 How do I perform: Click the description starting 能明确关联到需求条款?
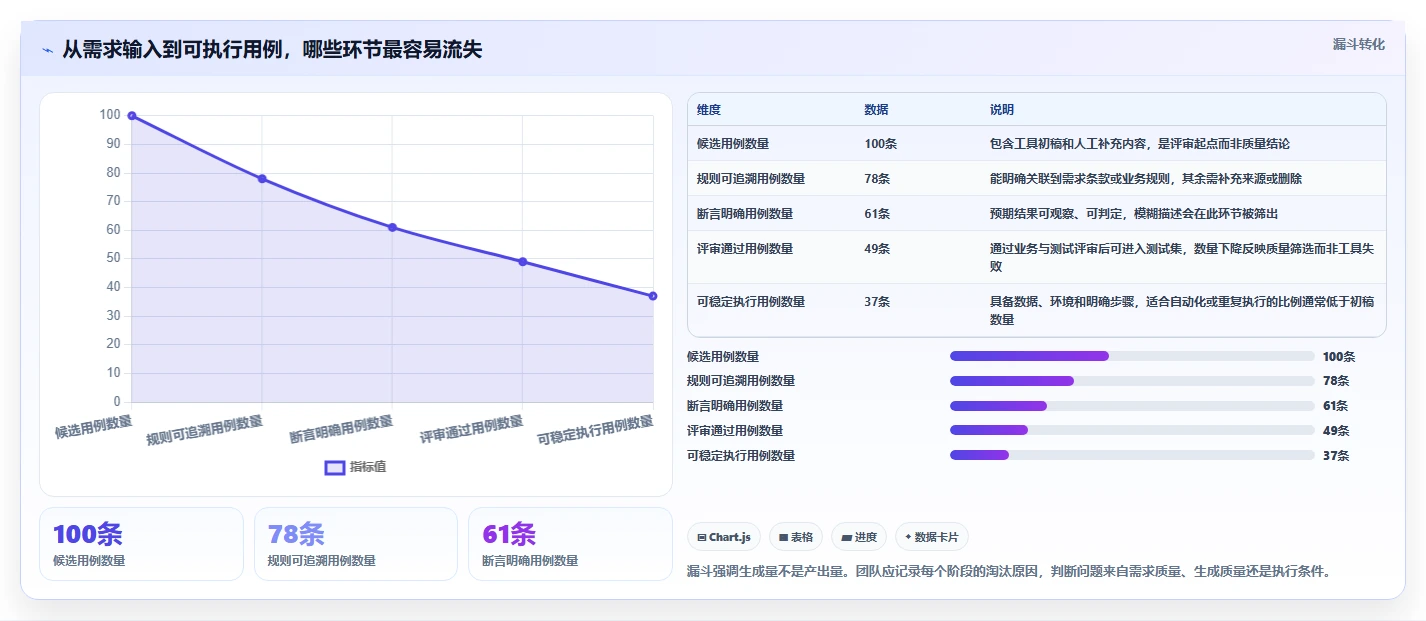[1146, 179]
